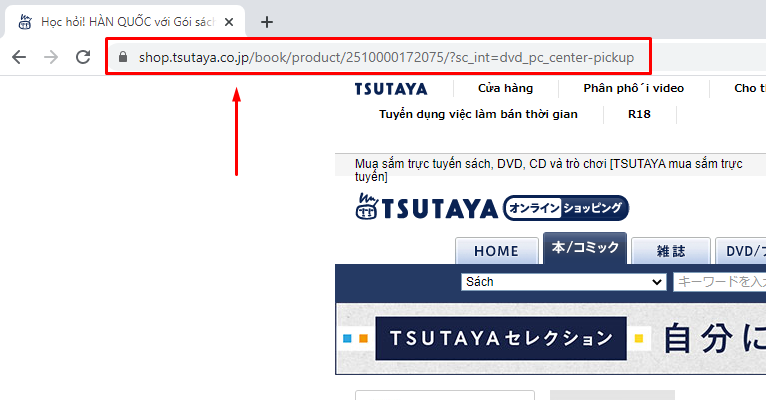This screenshot has height=400, width=766.
Task: Close the 'Học hỏi! HÀN QUỐC' tab
Action: click(229, 22)
